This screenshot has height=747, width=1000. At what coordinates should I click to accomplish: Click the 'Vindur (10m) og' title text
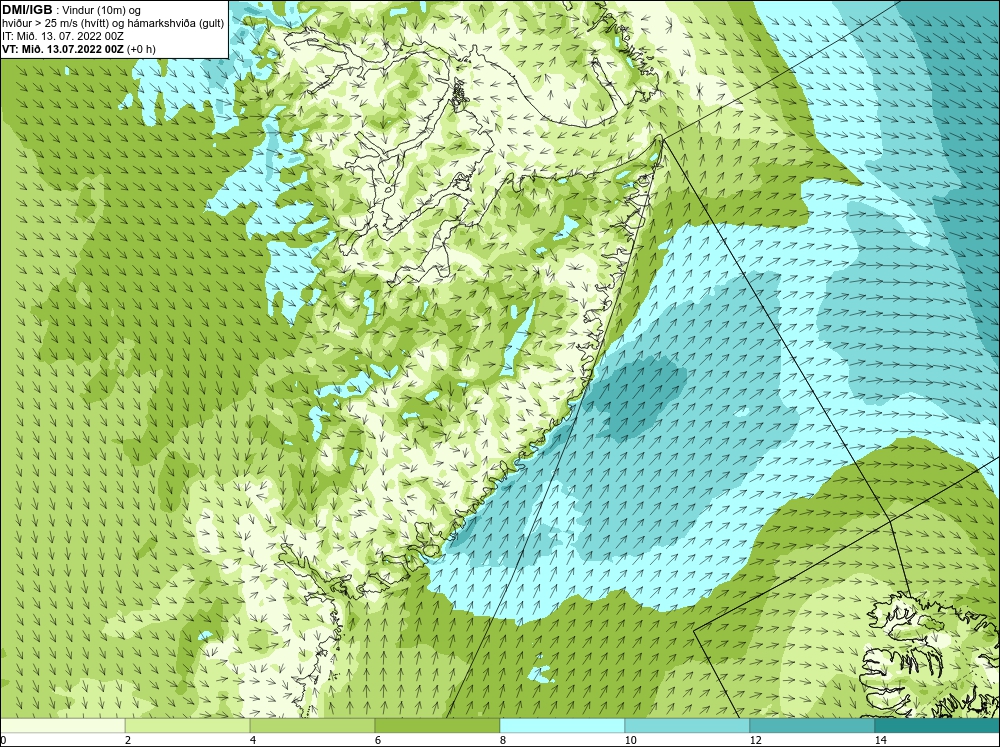(x=102, y=10)
